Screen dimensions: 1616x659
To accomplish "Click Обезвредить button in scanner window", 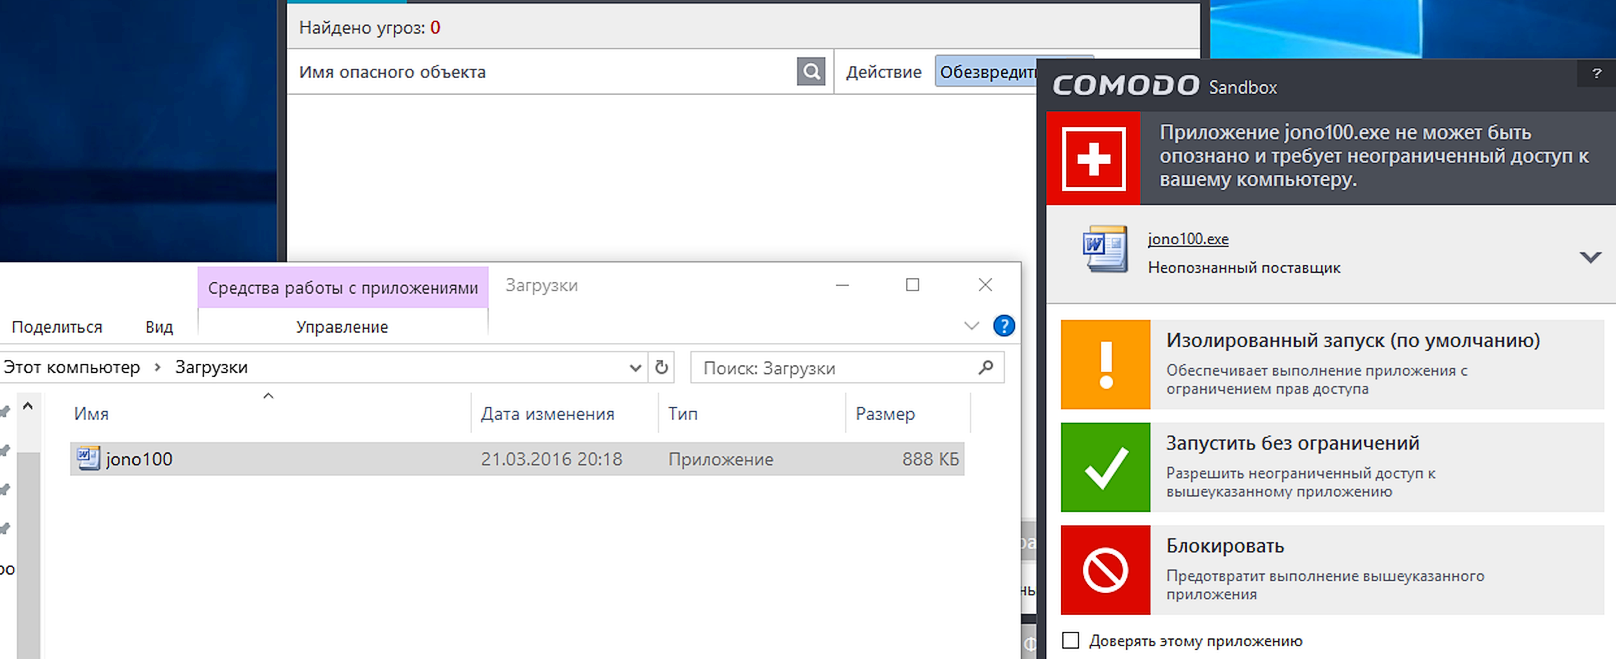I will (x=986, y=72).
